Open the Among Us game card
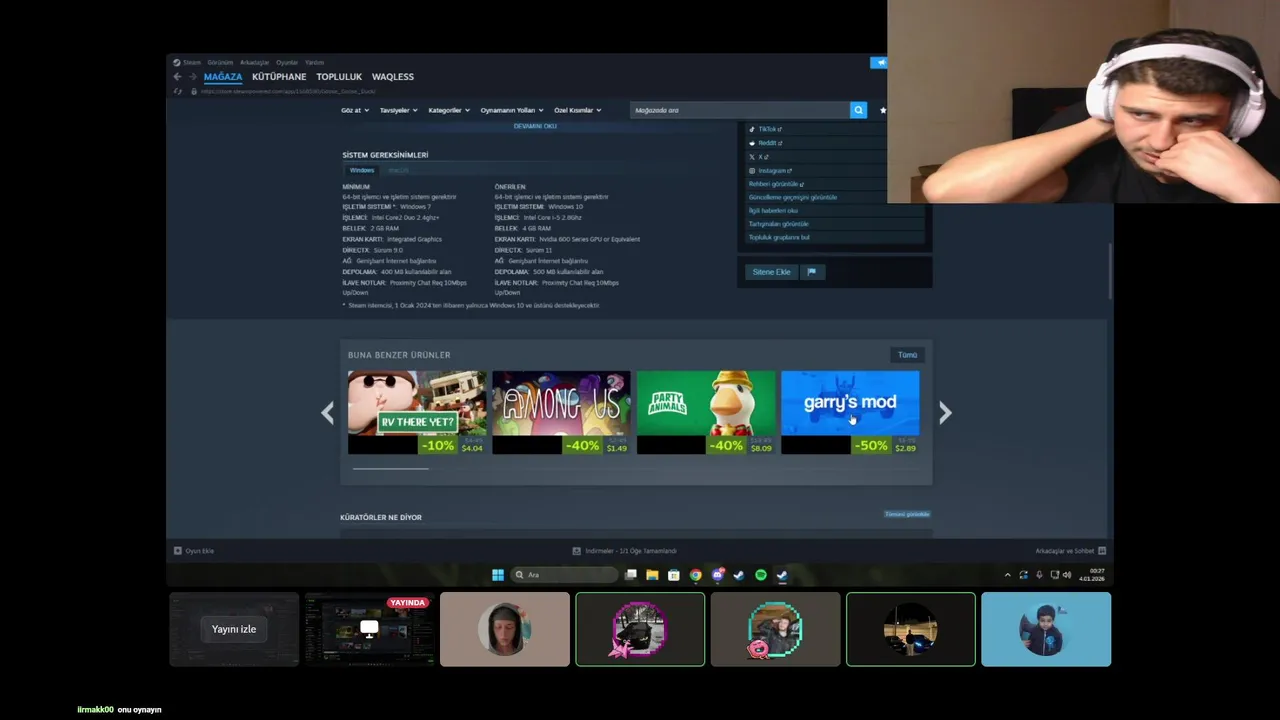Viewport: 1280px width, 720px height. [x=561, y=412]
